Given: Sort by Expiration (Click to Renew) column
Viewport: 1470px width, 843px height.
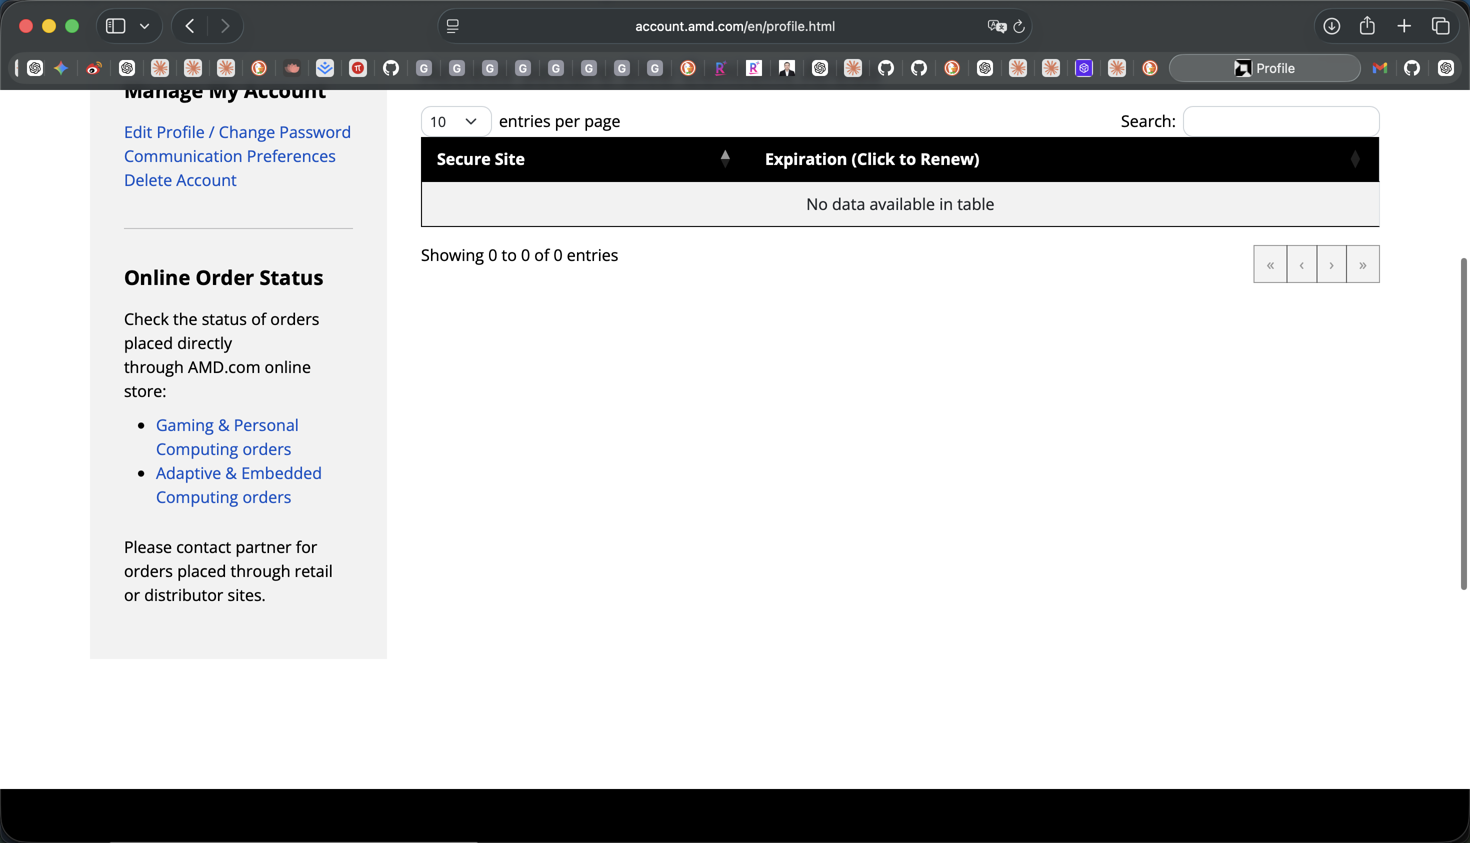Looking at the screenshot, I should [1063, 159].
